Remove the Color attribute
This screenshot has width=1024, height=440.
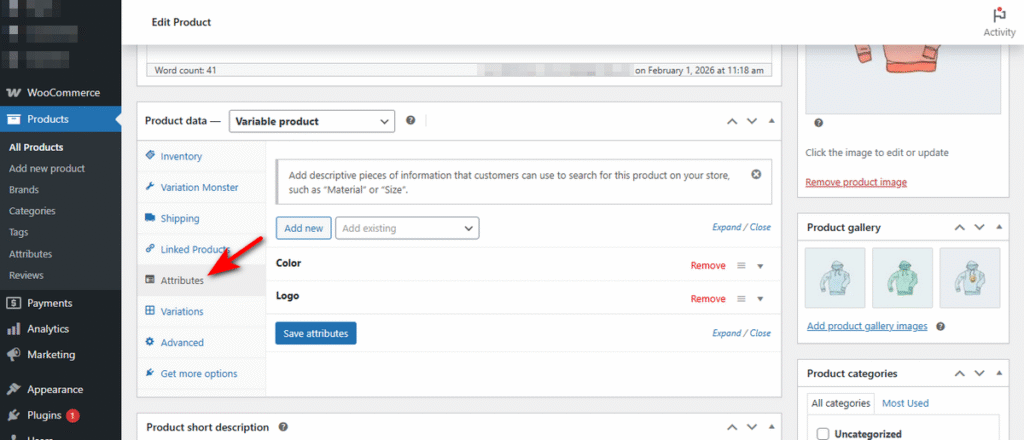coord(708,266)
